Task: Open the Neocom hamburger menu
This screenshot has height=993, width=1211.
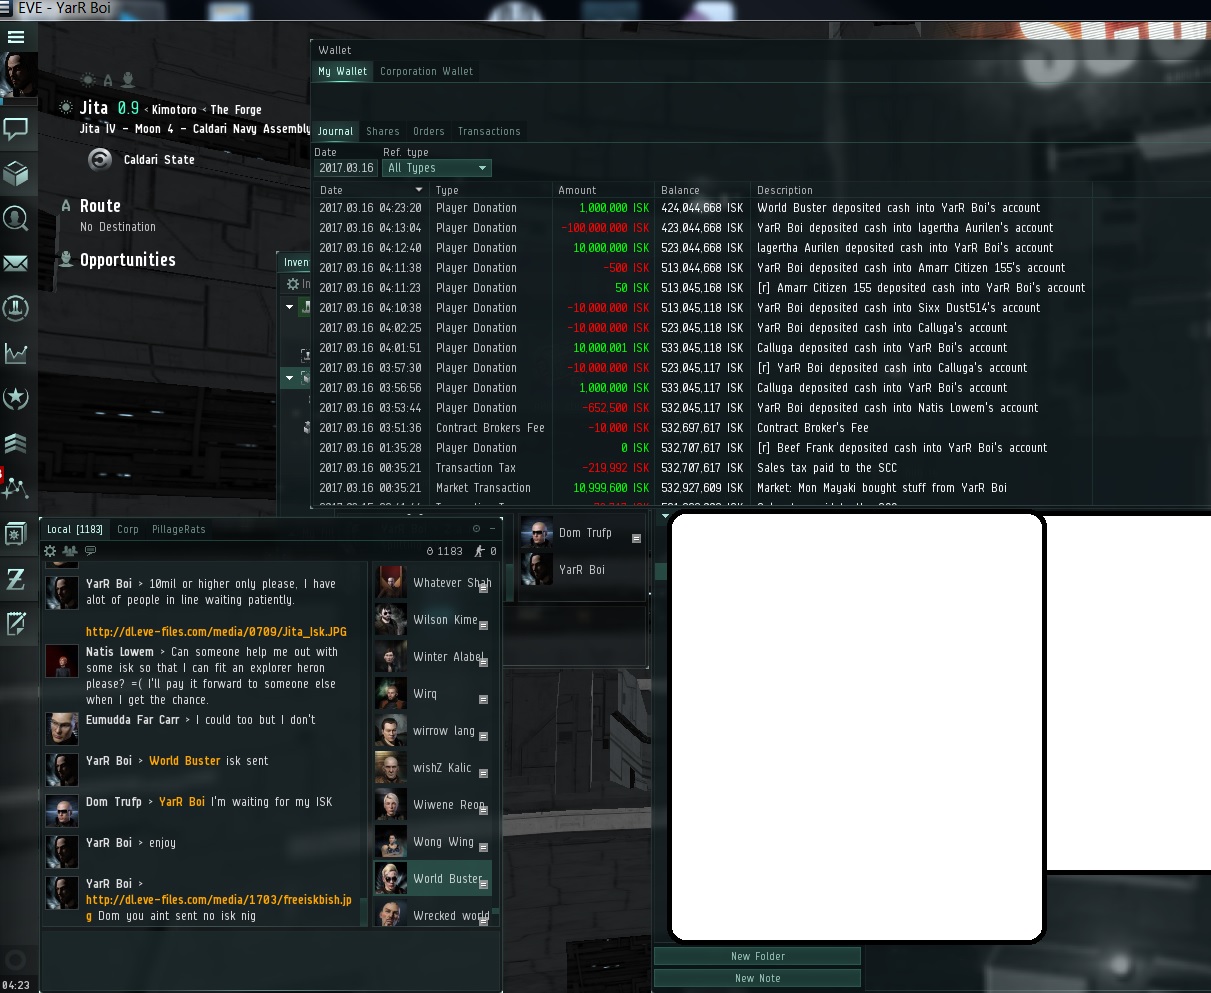Action: pos(16,37)
